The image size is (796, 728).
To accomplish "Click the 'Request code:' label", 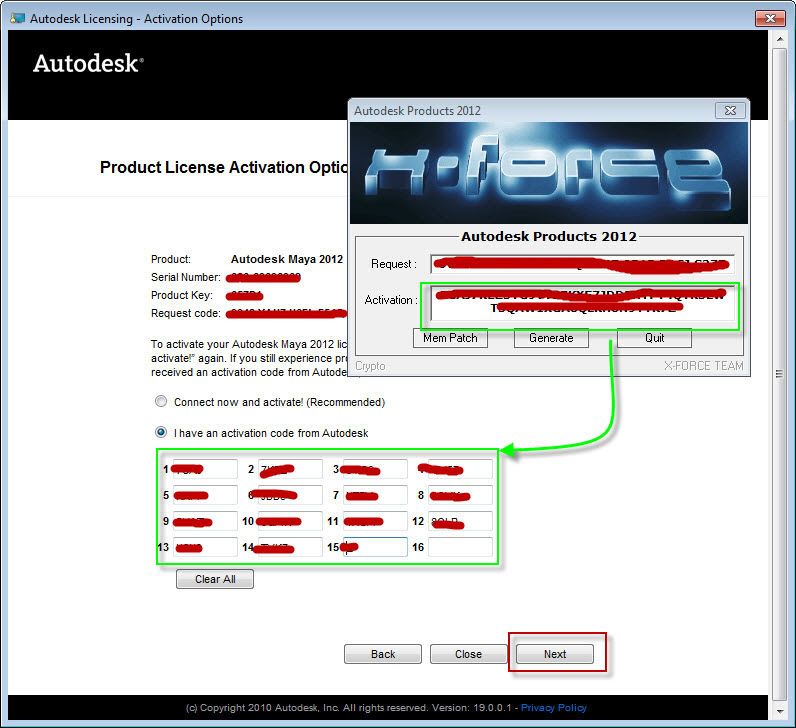I will (x=186, y=313).
